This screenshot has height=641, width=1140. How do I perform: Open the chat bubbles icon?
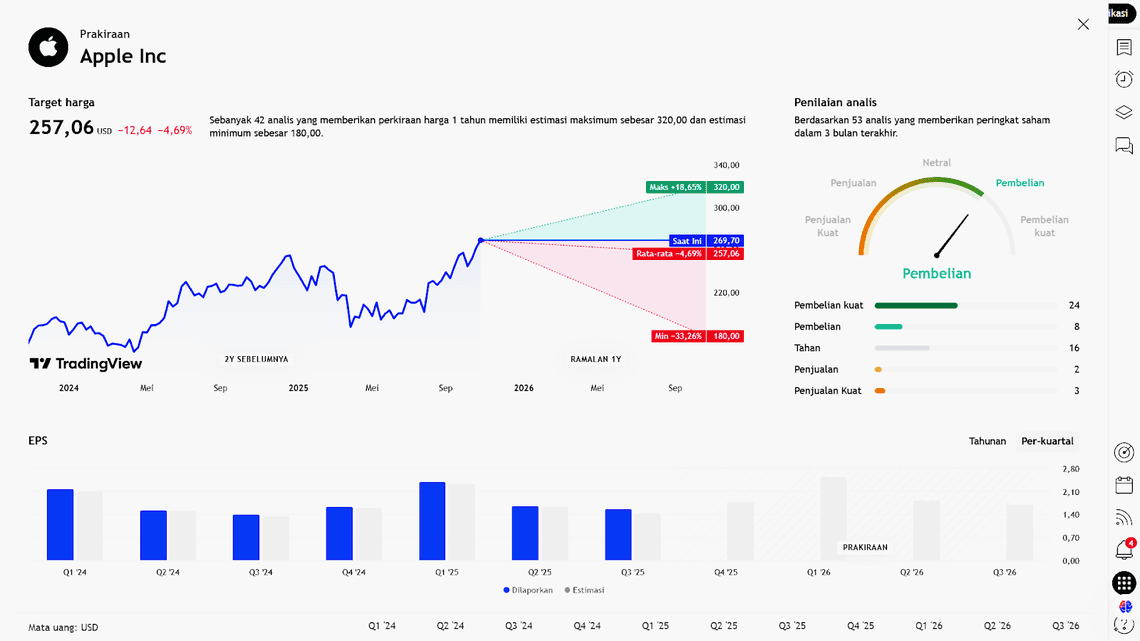1124,146
